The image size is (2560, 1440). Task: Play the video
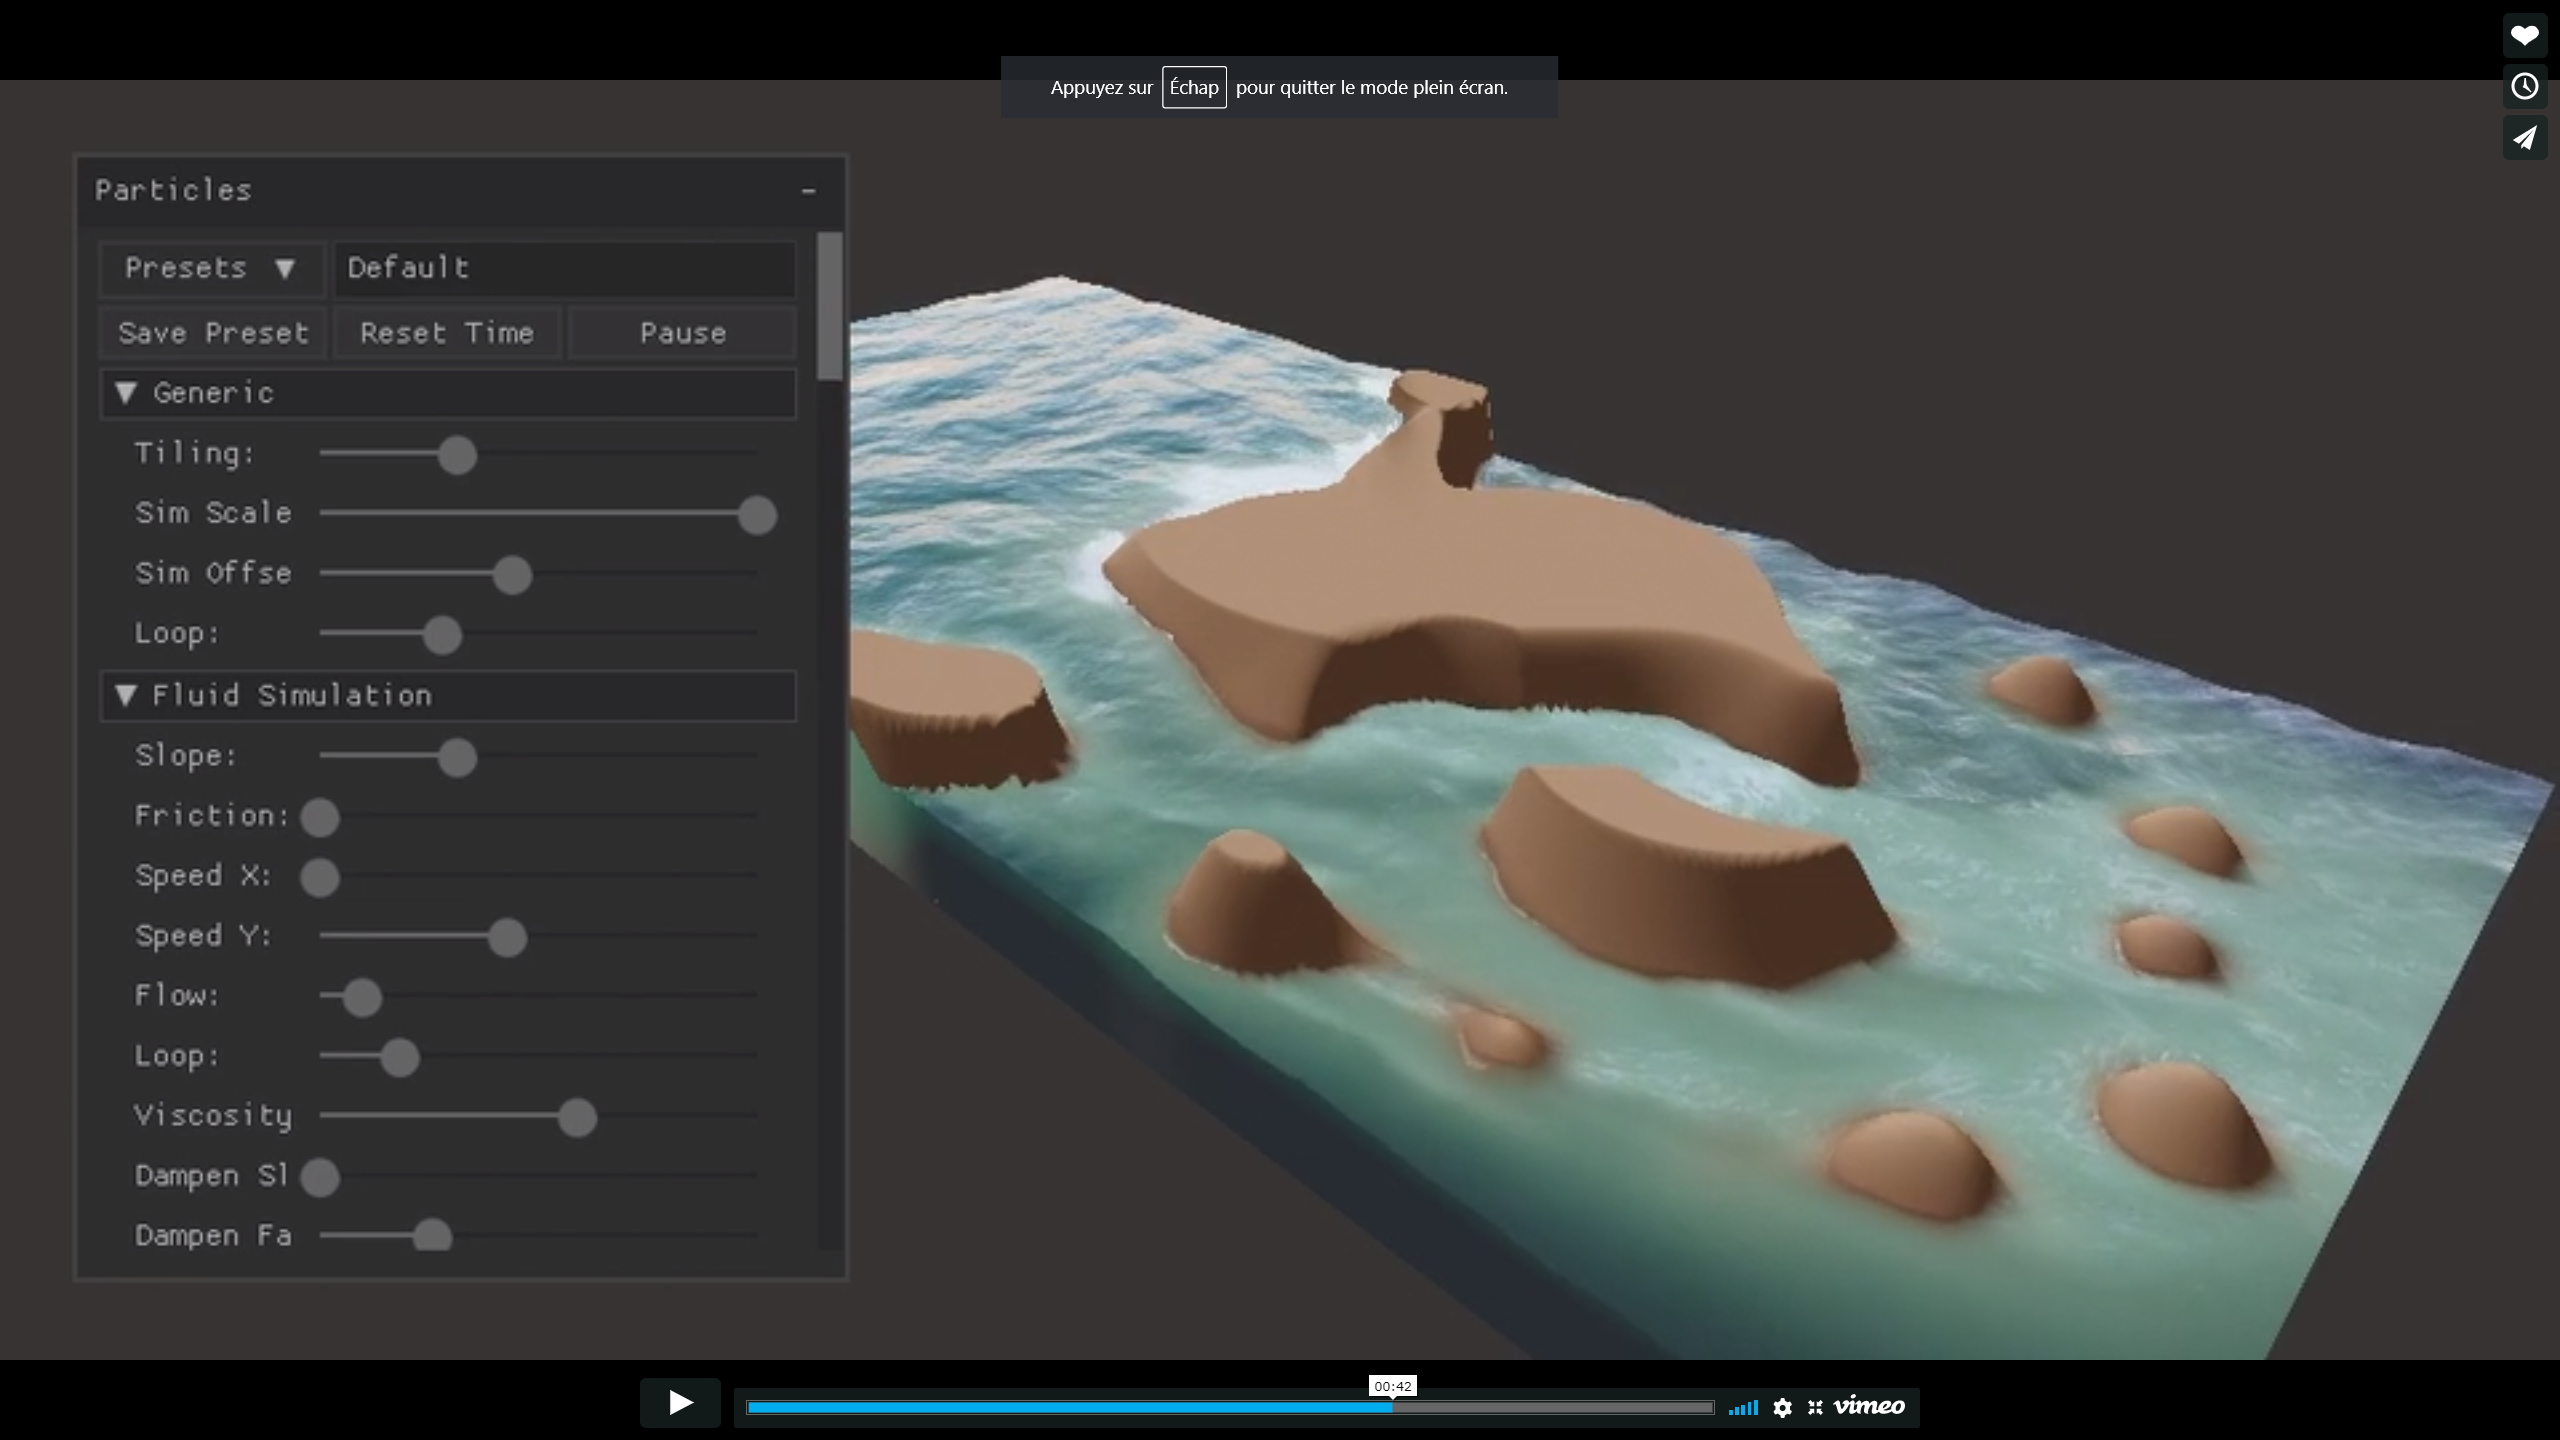(680, 1403)
